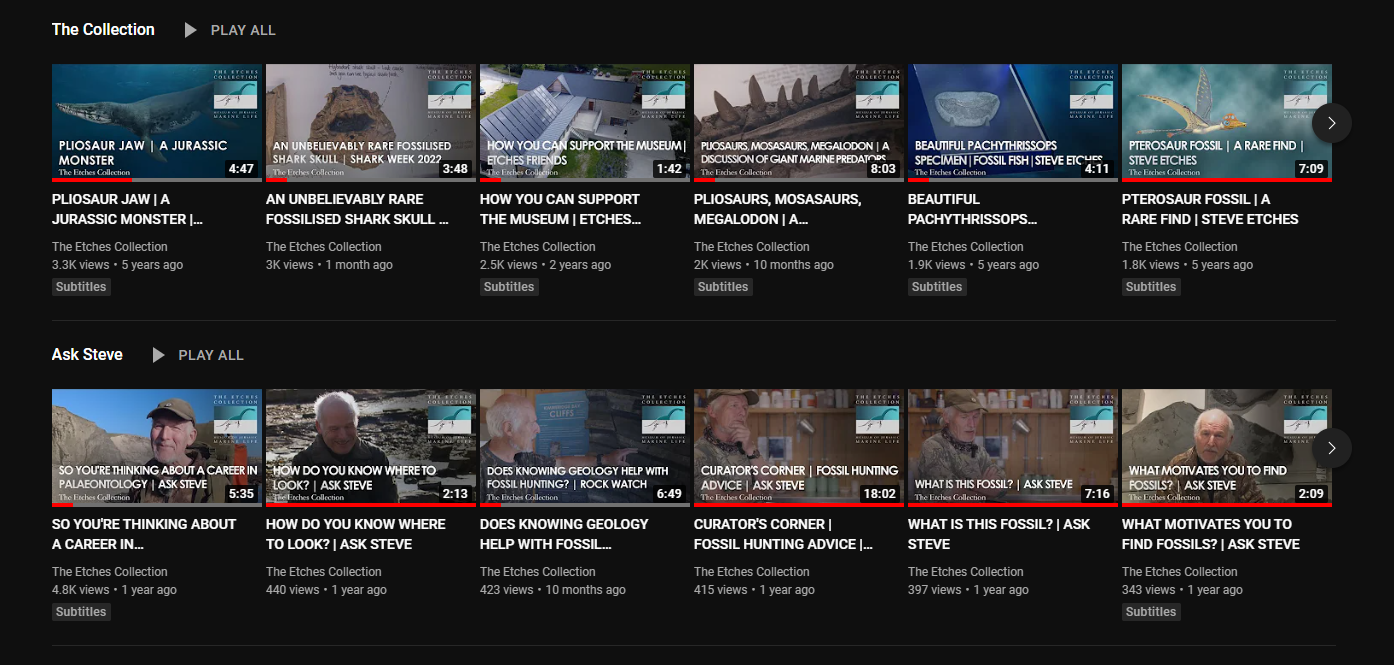Open the Ask Steve playlist title
The image size is (1394, 665).
(x=87, y=355)
